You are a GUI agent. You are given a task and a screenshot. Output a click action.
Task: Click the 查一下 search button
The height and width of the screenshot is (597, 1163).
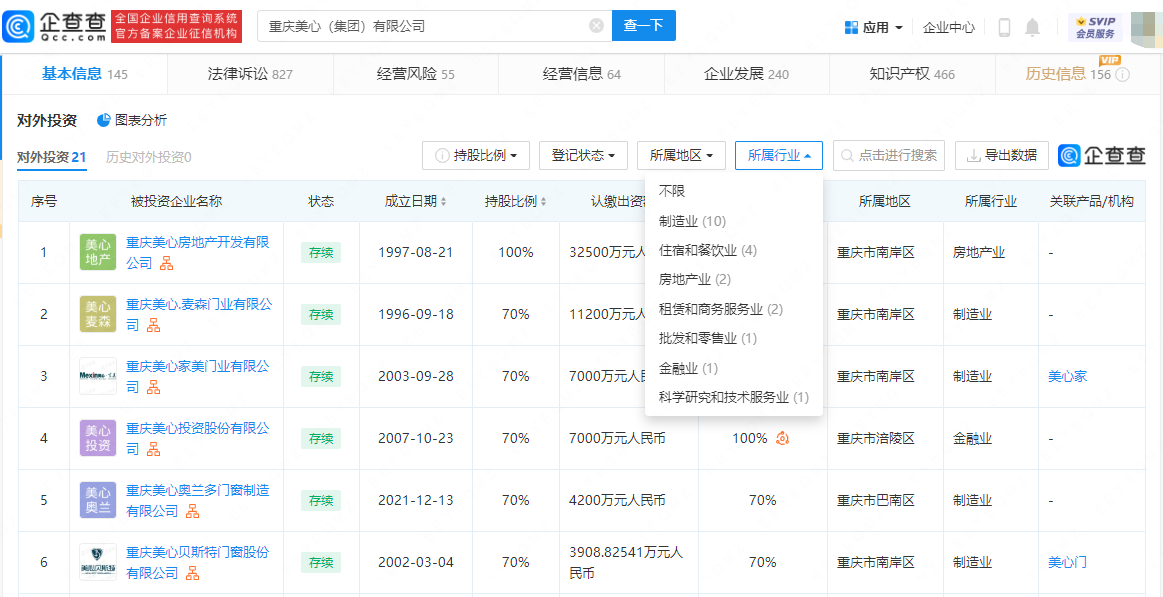pyautogui.click(x=643, y=26)
